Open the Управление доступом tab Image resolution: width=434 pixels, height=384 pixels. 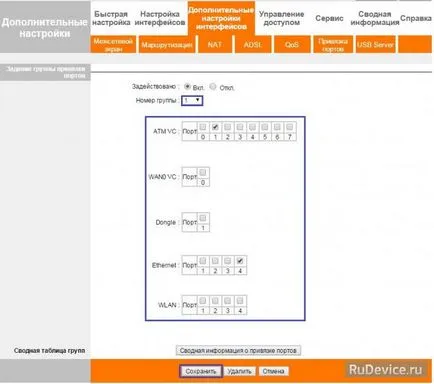[282, 18]
